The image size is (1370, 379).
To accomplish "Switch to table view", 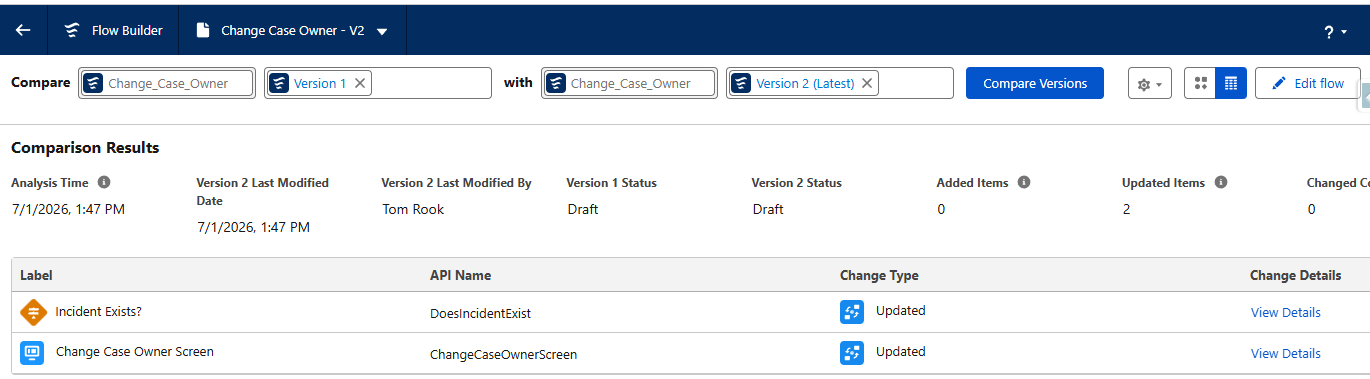I will pos(1230,84).
